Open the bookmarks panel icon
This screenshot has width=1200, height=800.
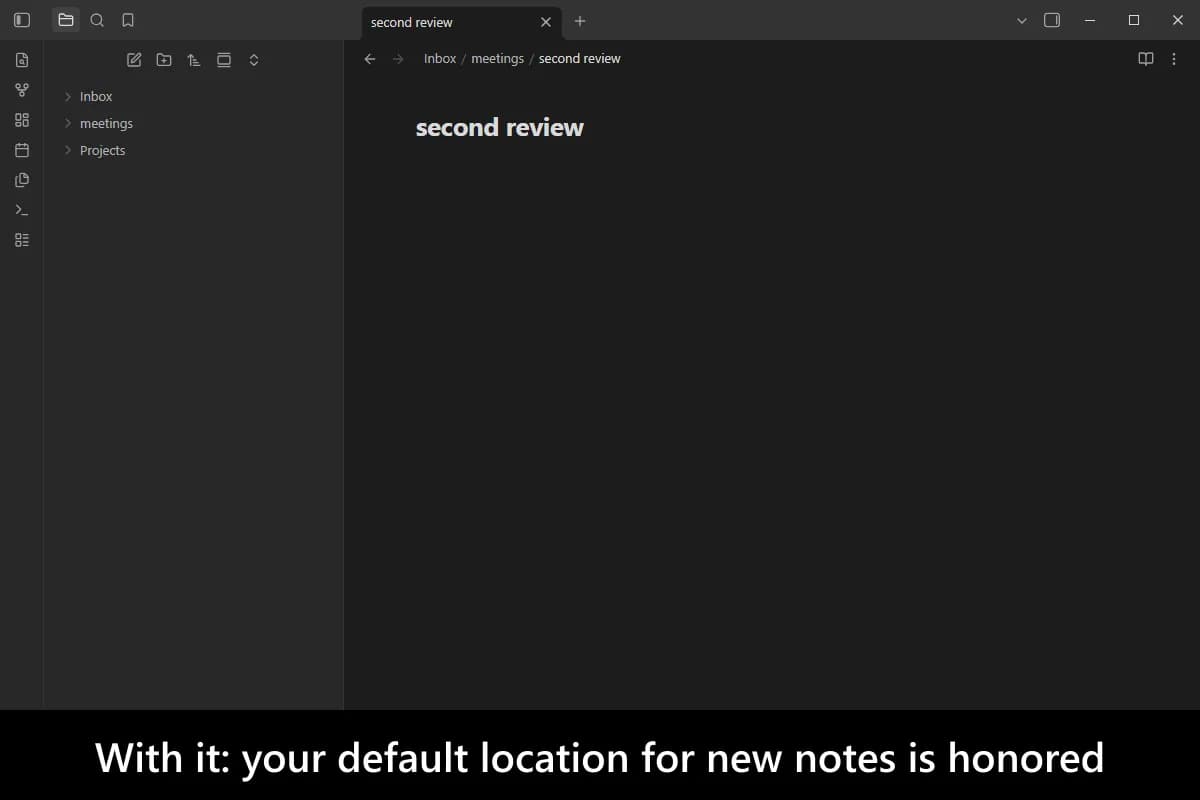[127, 20]
